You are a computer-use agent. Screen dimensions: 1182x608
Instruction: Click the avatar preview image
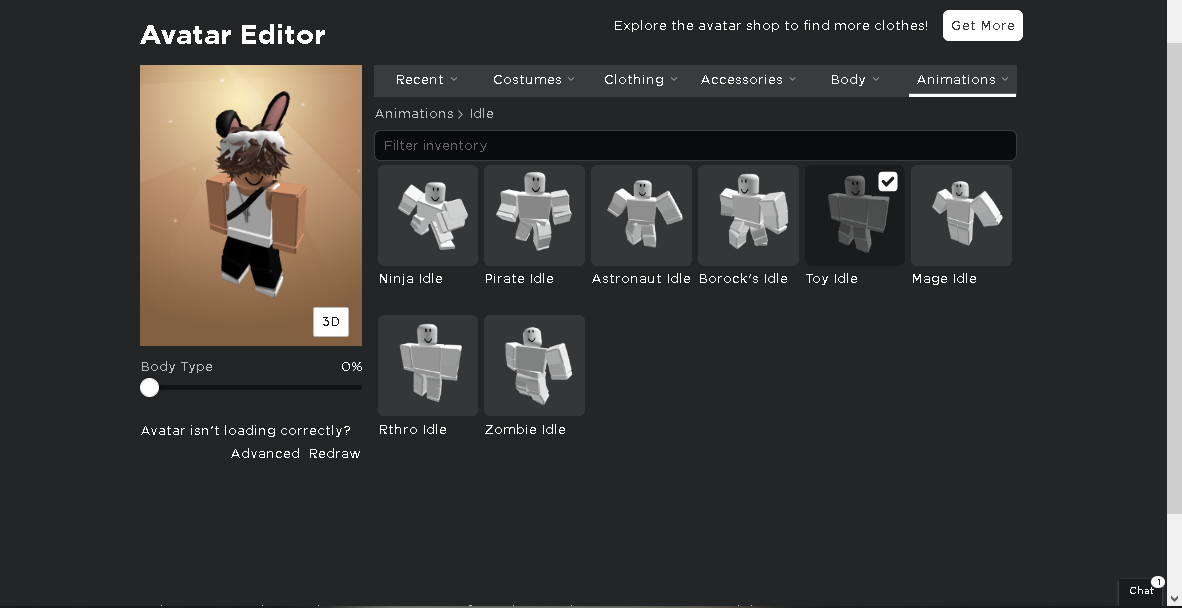251,205
